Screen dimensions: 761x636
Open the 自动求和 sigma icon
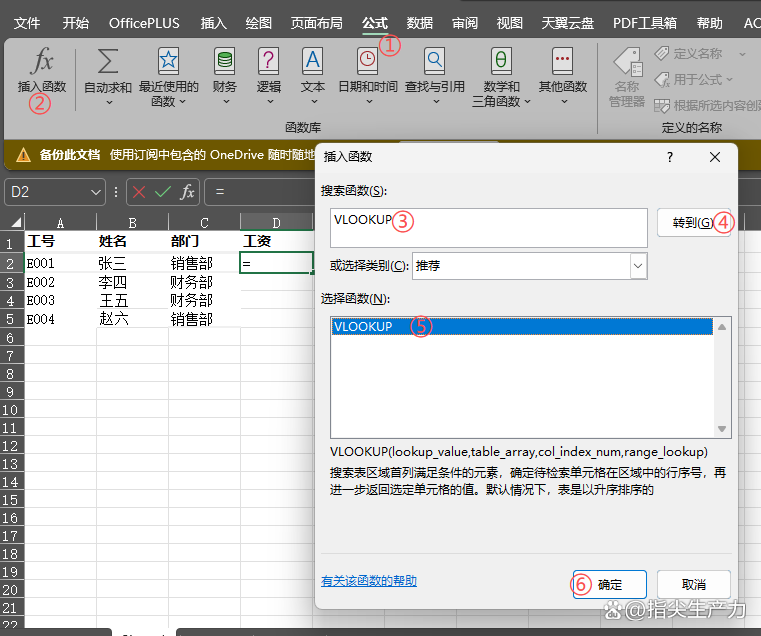pyautogui.click(x=108, y=61)
